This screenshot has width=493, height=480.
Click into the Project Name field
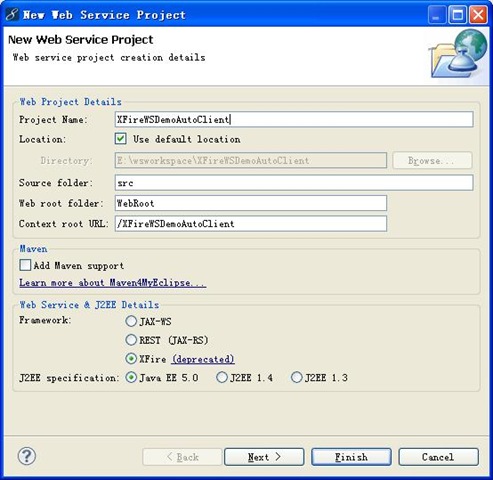(294, 119)
